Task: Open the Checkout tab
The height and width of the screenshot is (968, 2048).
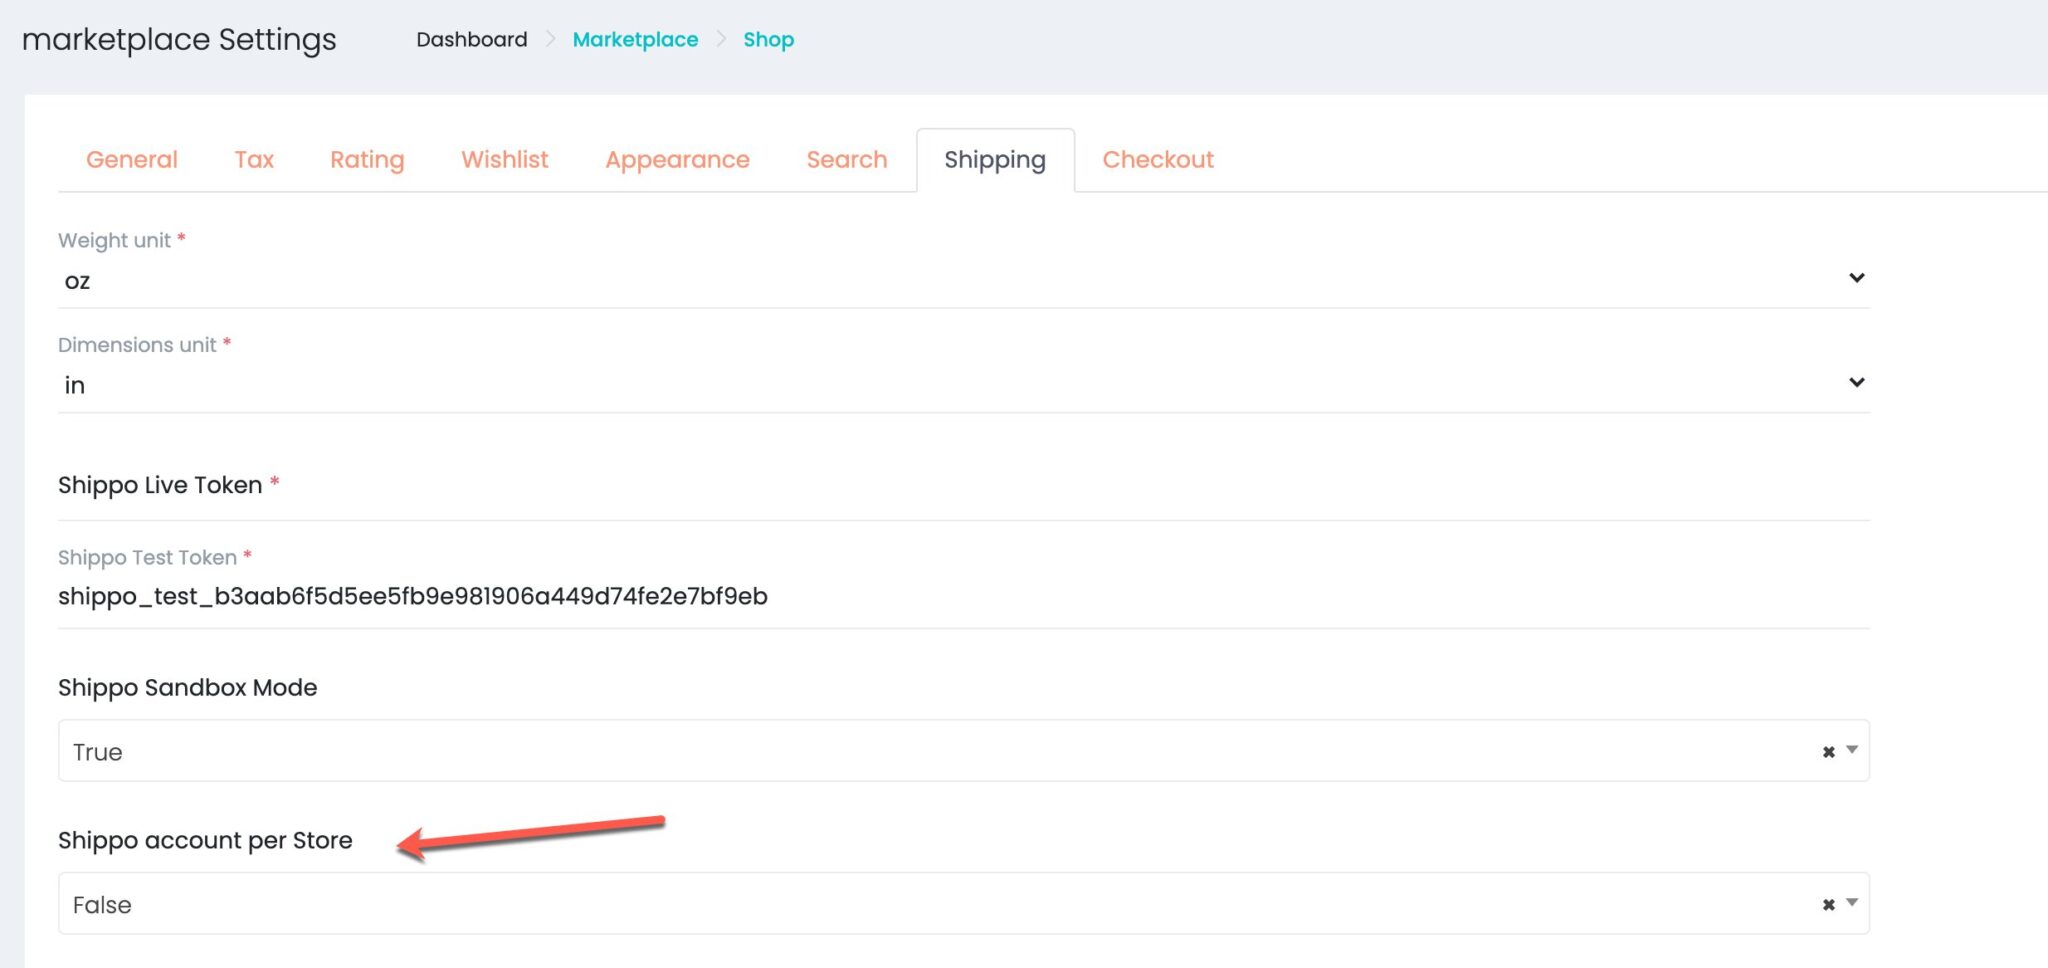Action: 1158,160
